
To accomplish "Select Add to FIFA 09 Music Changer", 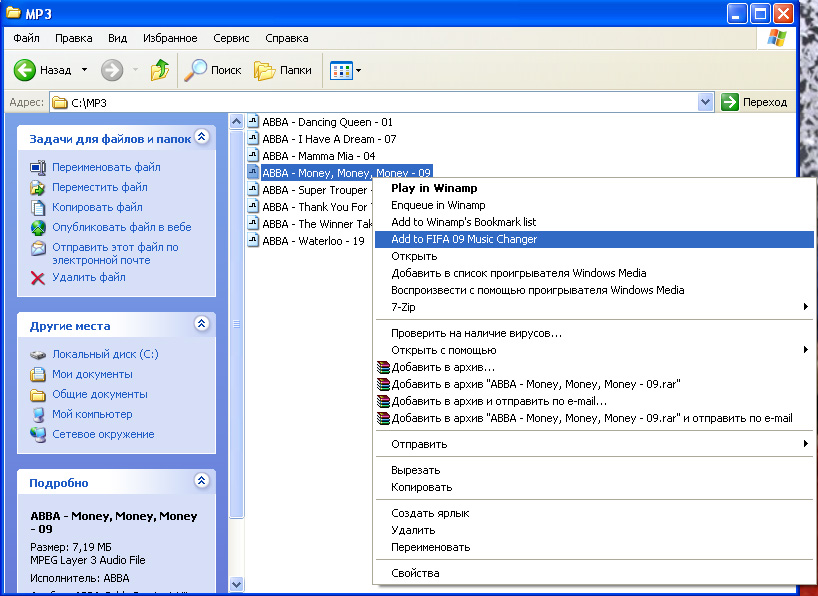I will click(x=594, y=239).
